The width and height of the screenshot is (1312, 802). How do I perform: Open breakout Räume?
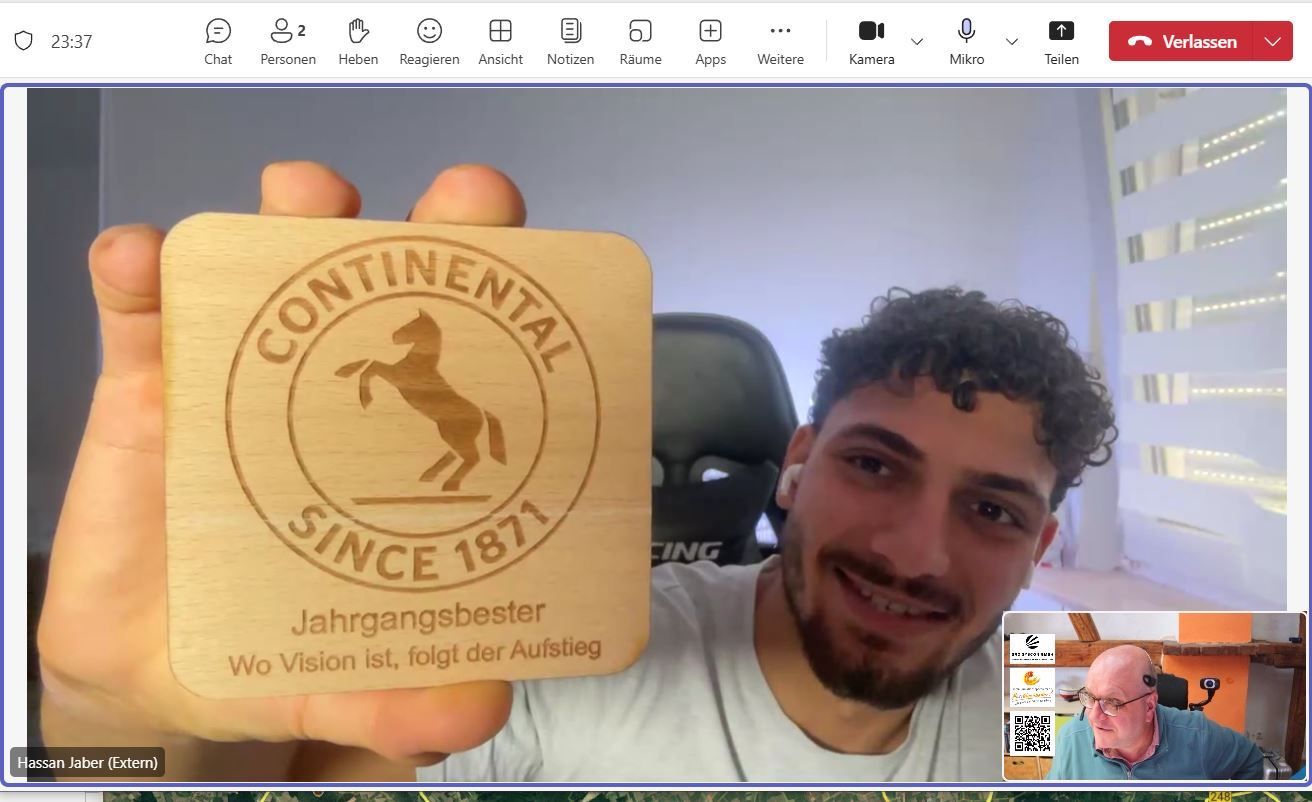point(640,42)
